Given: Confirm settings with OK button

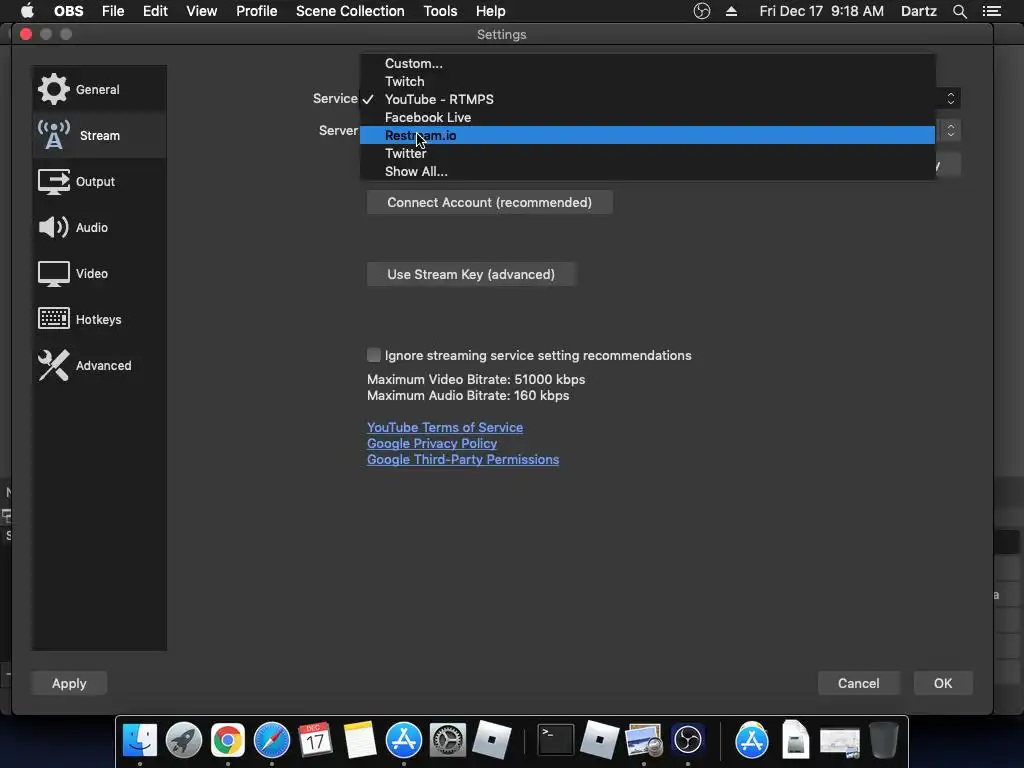Looking at the screenshot, I should tap(942, 683).
